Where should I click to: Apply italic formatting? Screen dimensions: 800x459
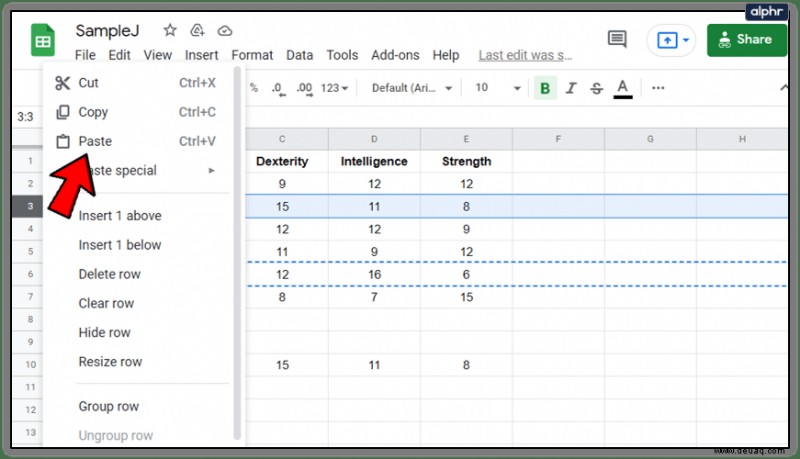point(571,88)
